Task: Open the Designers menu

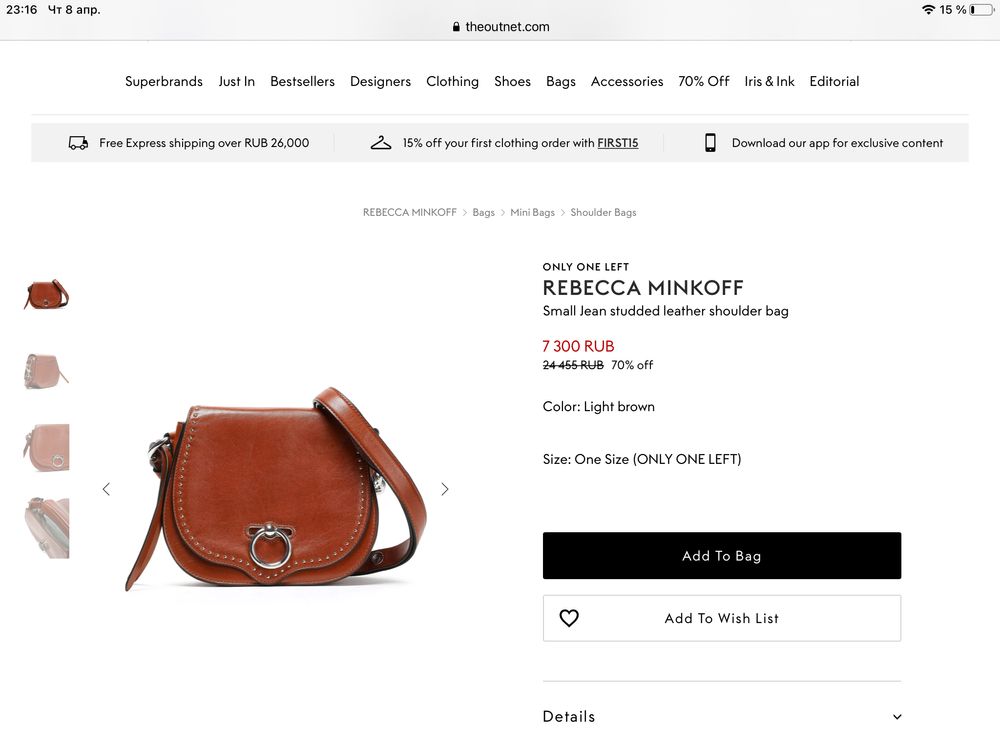Action: (380, 81)
